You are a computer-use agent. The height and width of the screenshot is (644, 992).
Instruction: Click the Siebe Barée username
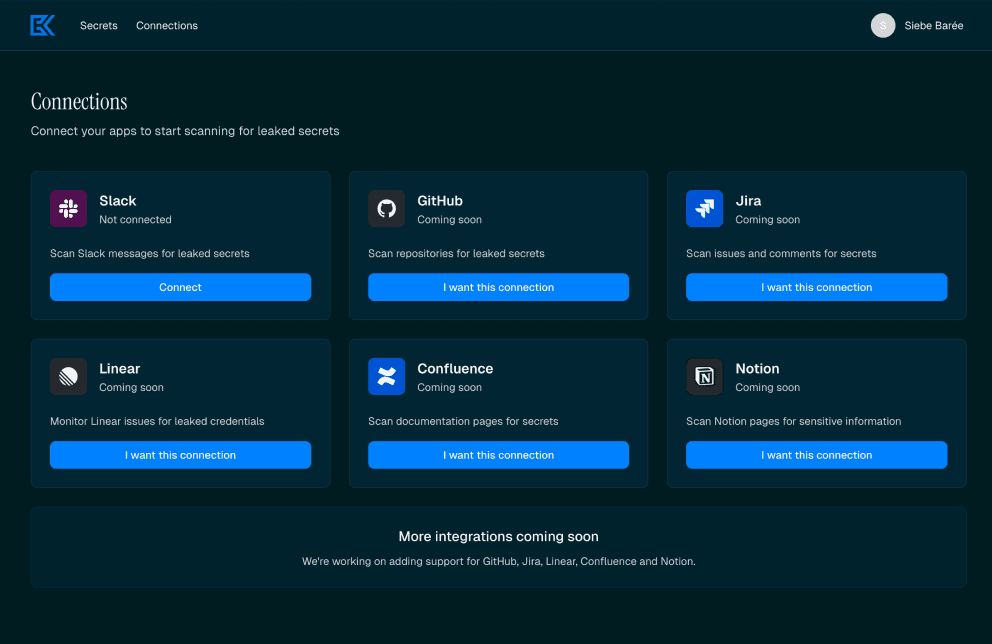[933, 26]
